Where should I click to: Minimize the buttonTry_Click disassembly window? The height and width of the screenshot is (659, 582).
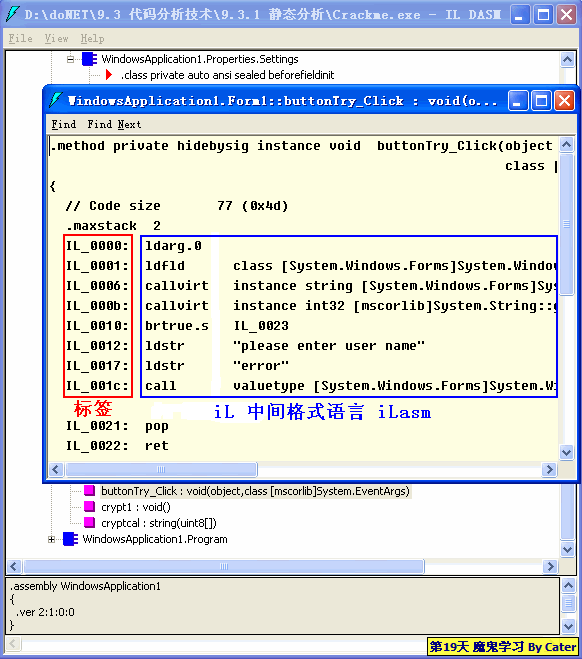coord(518,101)
